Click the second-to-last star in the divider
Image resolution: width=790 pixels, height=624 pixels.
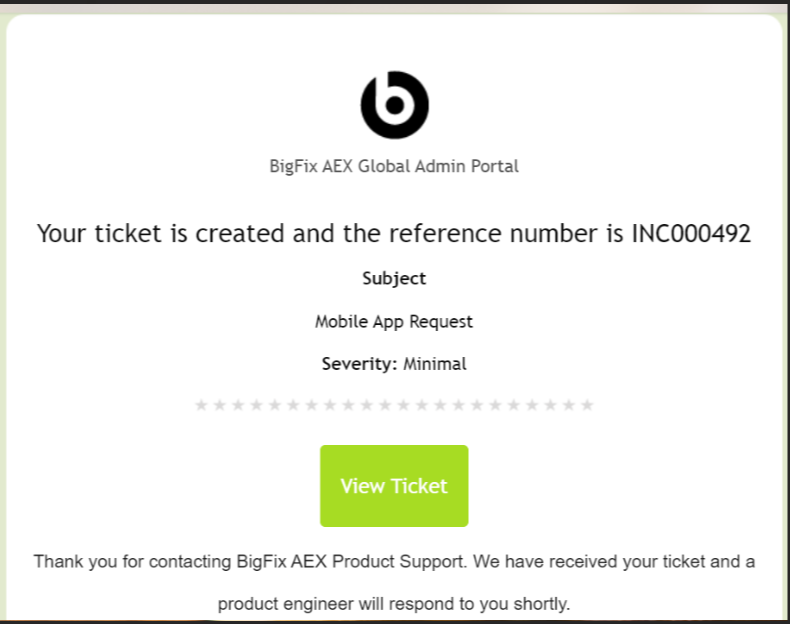click(569, 405)
